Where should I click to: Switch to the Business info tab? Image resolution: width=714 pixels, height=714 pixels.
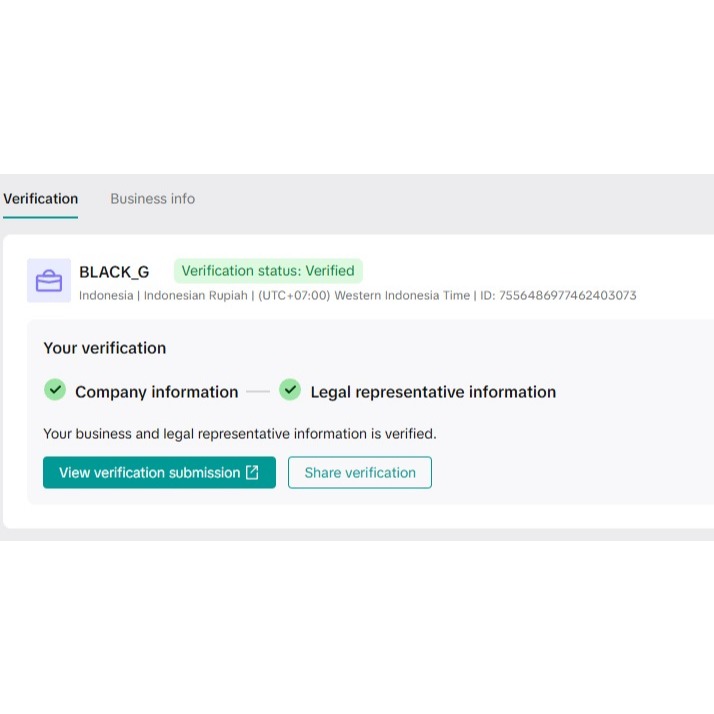[152, 199]
